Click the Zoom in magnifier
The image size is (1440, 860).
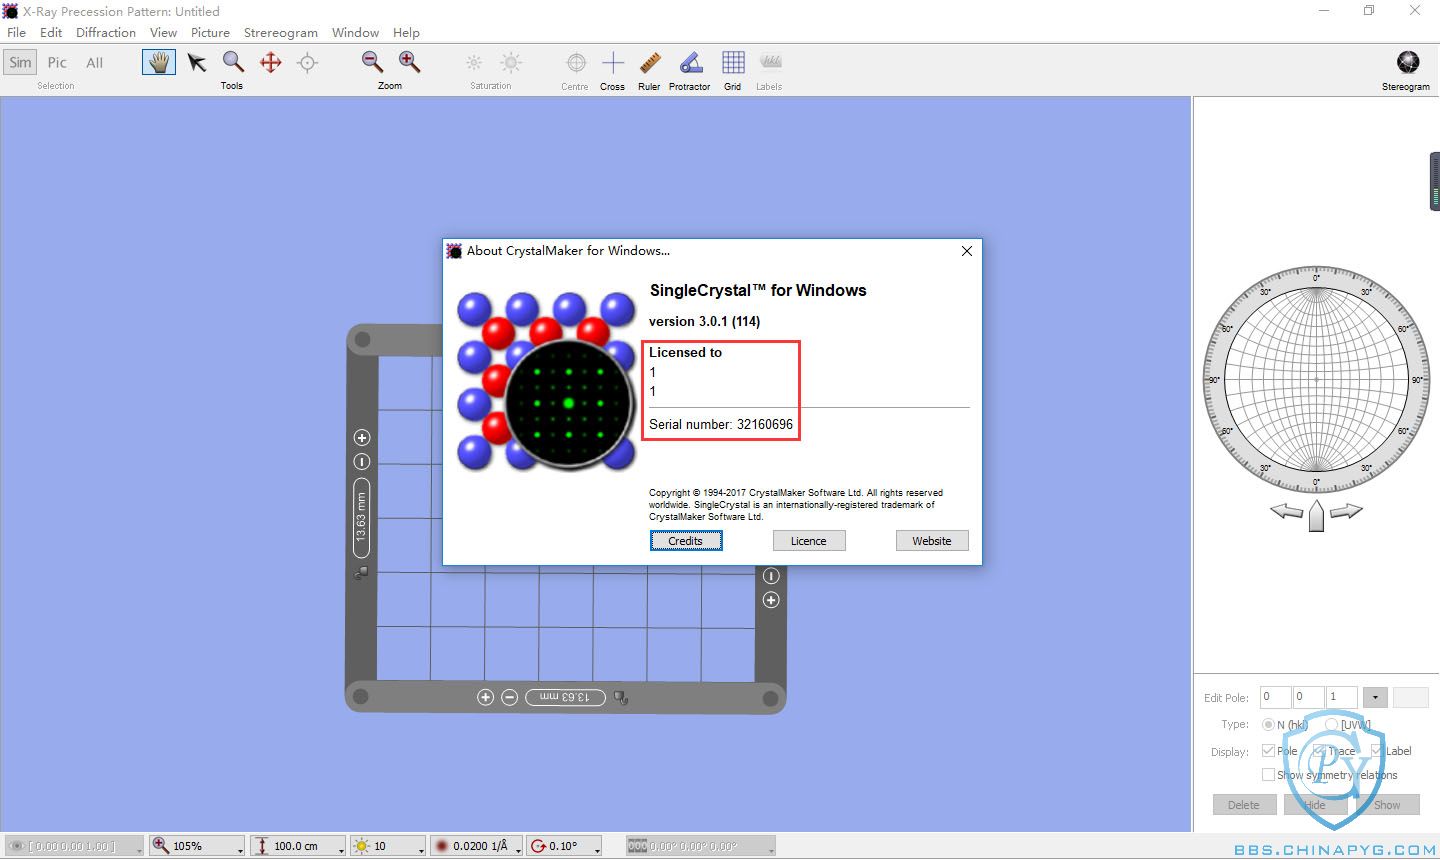click(409, 62)
